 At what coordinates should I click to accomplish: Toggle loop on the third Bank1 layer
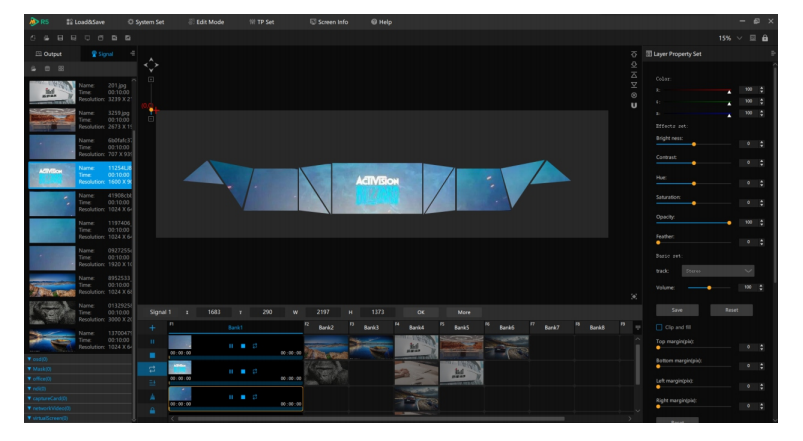[255, 397]
